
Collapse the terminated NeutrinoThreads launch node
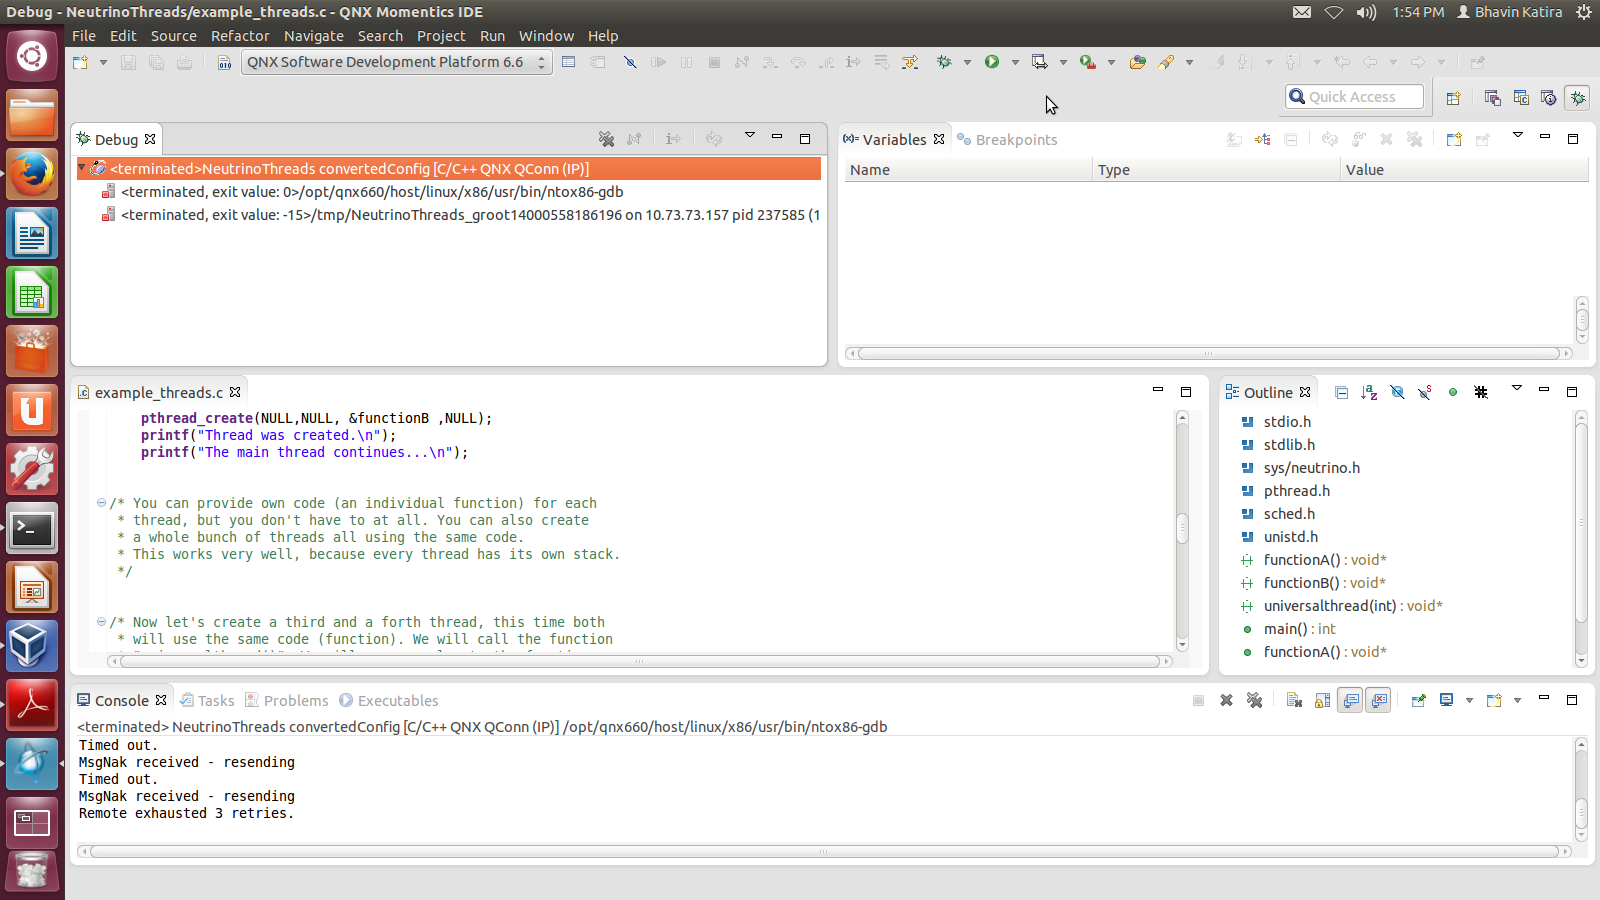pos(82,169)
